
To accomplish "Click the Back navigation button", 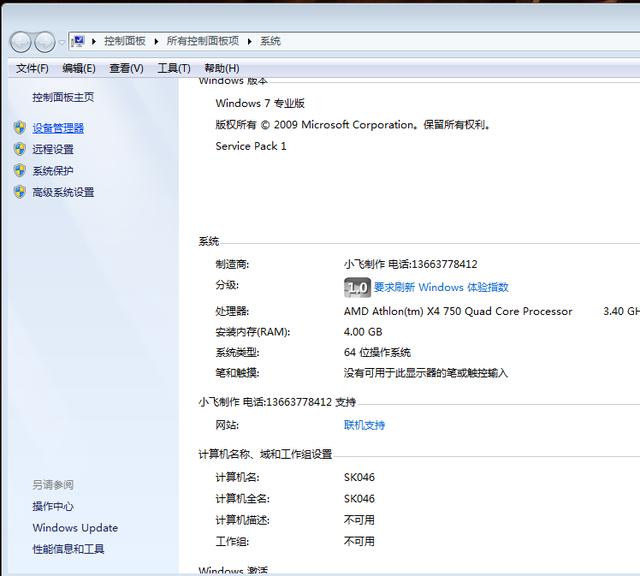I will point(20,42).
